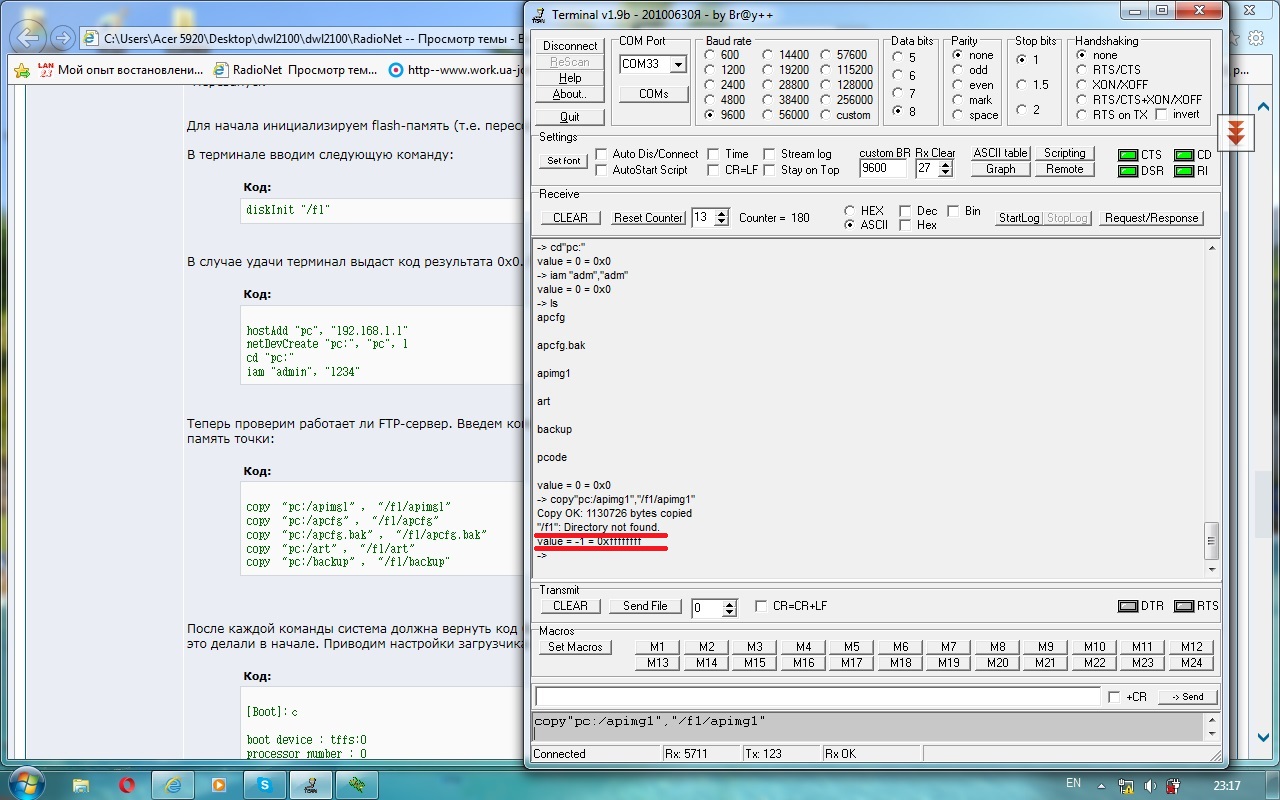
Task: Click the red double-arrow download icon
Action: tap(1236, 133)
